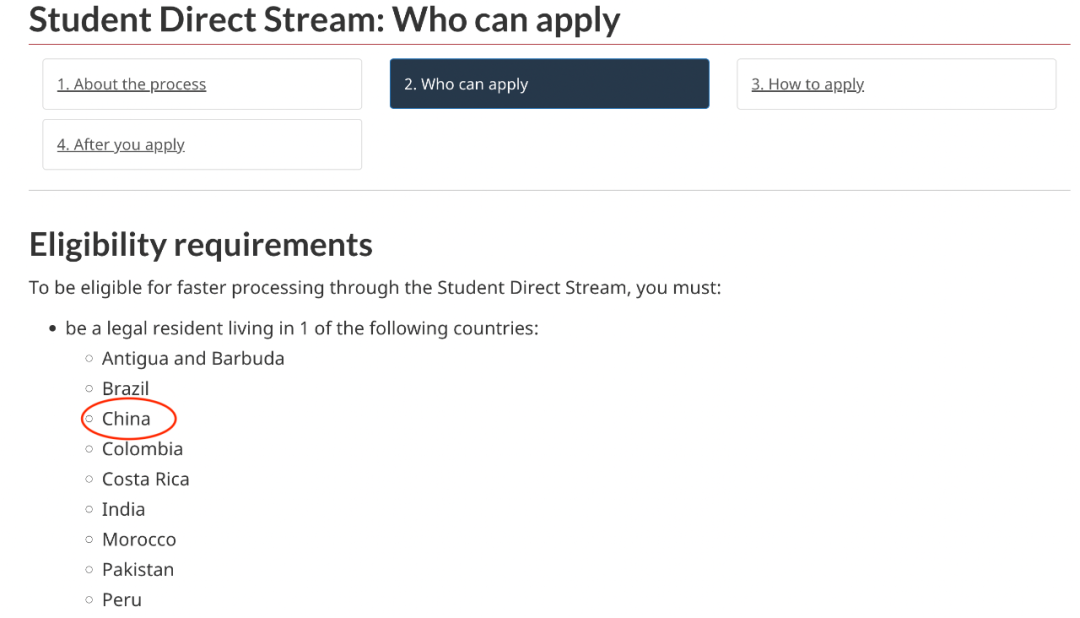This screenshot has width=1080, height=618.
Task: Click the 'To be eligible for faster processing' sentence
Action: [374, 288]
